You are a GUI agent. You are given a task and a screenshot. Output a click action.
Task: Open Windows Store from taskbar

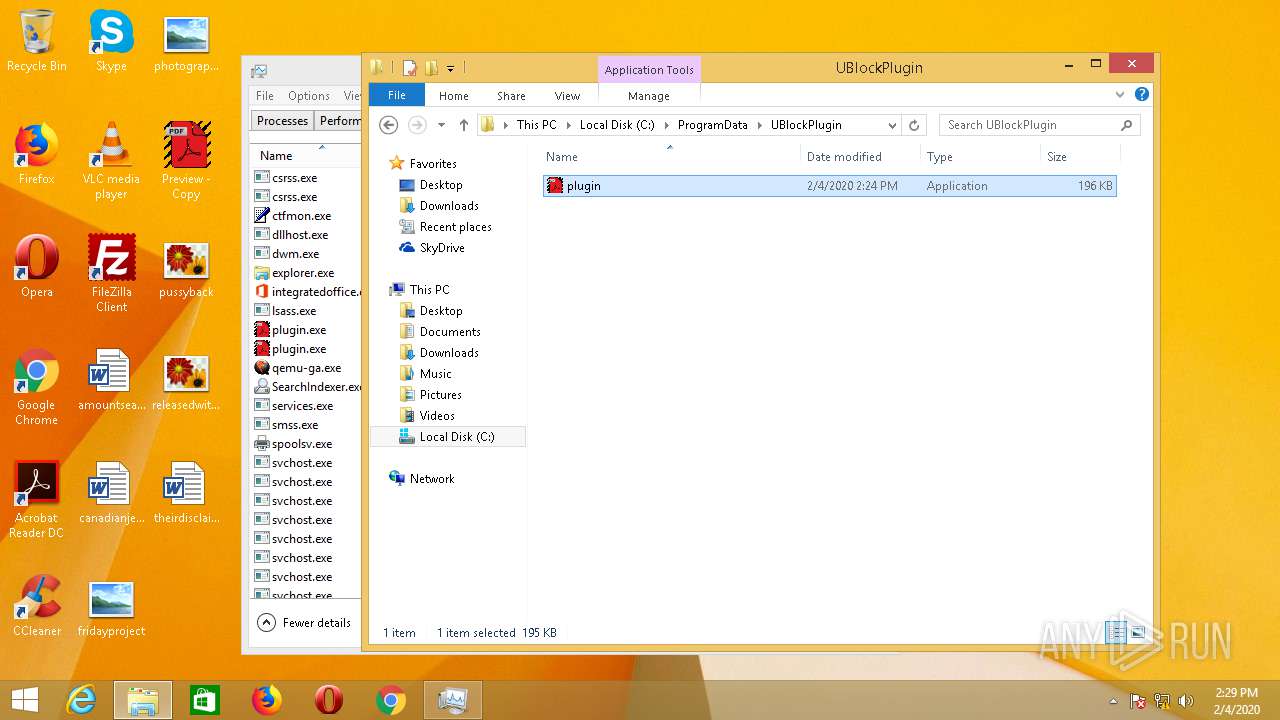205,700
